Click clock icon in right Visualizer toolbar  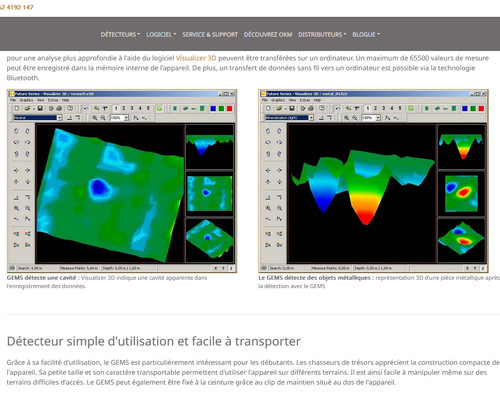pos(322,108)
